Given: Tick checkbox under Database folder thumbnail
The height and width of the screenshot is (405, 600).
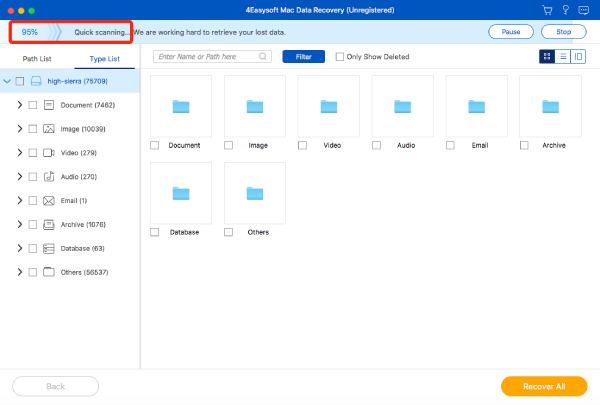Looking at the screenshot, I should click(155, 232).
